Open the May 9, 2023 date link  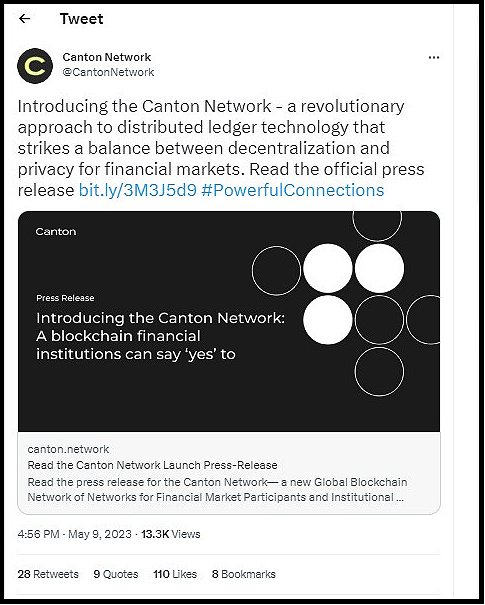(x=100, y=534)
